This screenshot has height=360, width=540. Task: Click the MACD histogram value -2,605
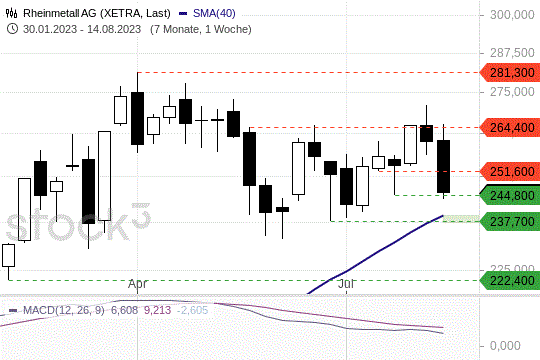[x=193, y=310]
